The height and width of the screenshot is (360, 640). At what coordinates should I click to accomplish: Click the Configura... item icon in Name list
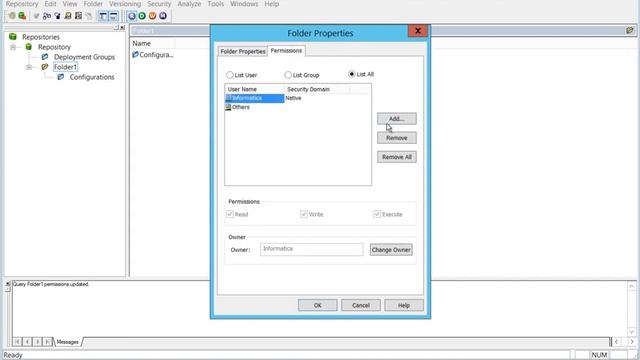click(135, 54)
